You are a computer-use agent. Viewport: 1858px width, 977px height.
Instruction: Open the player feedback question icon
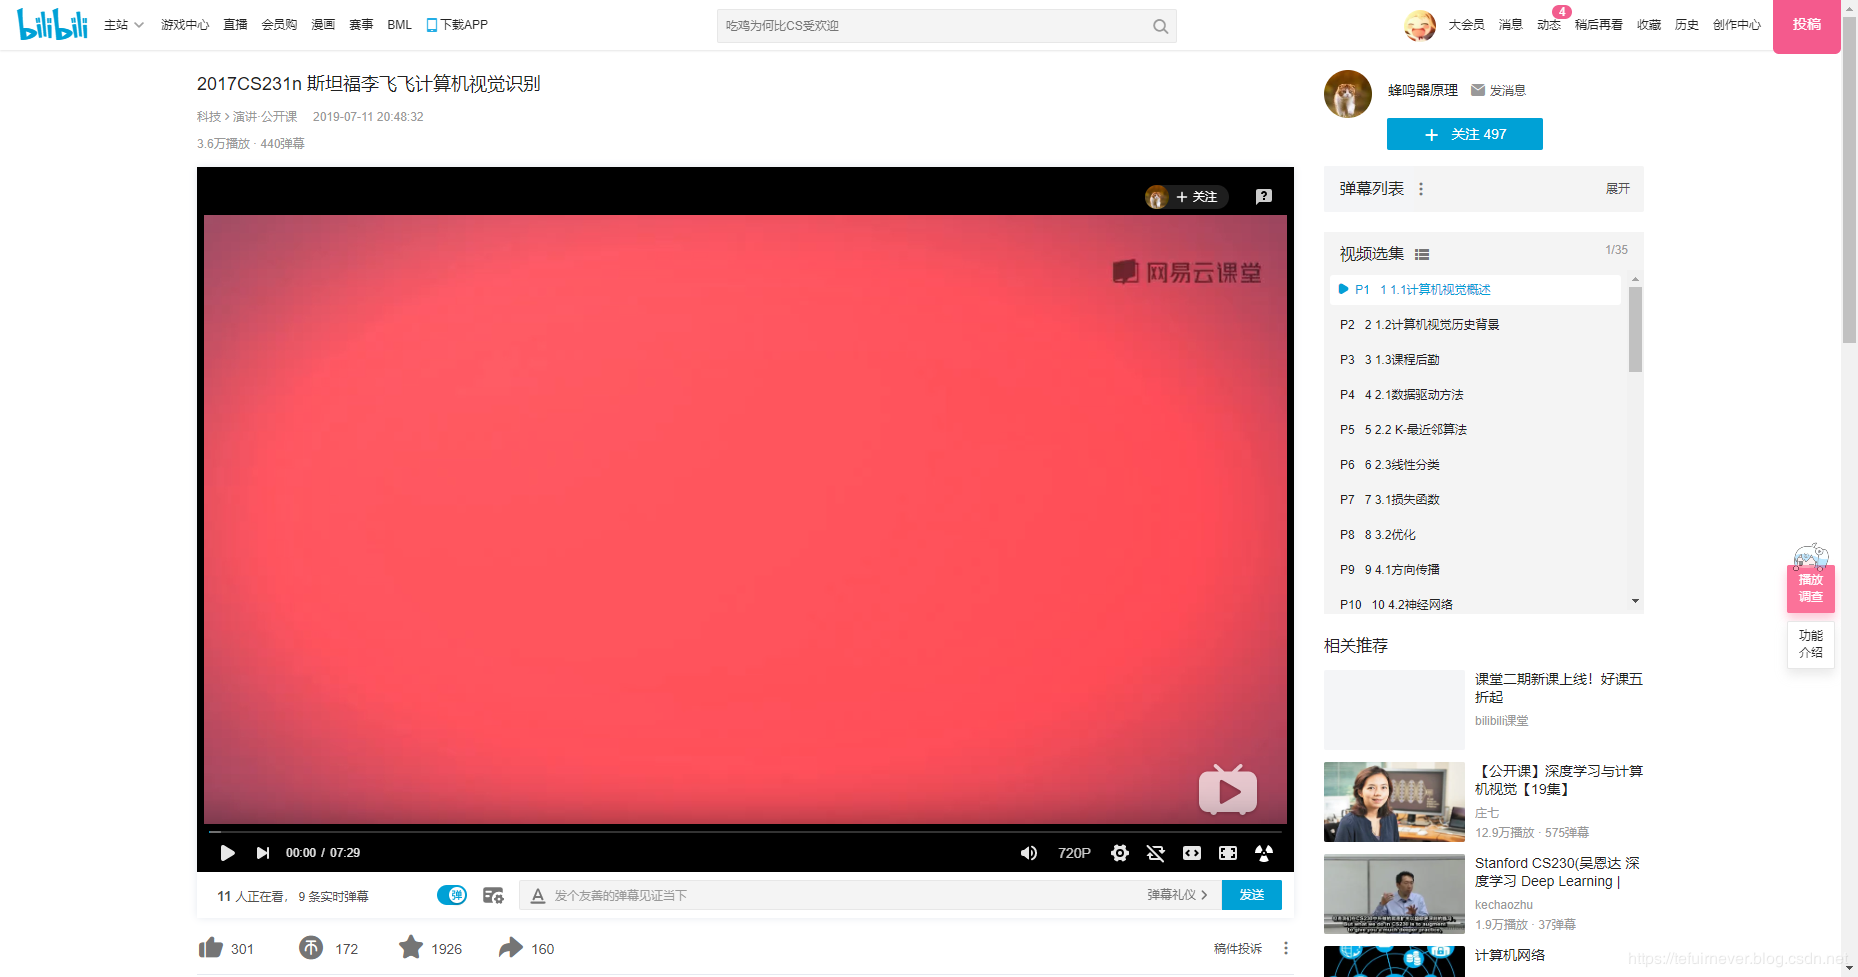click(1264, 197)
